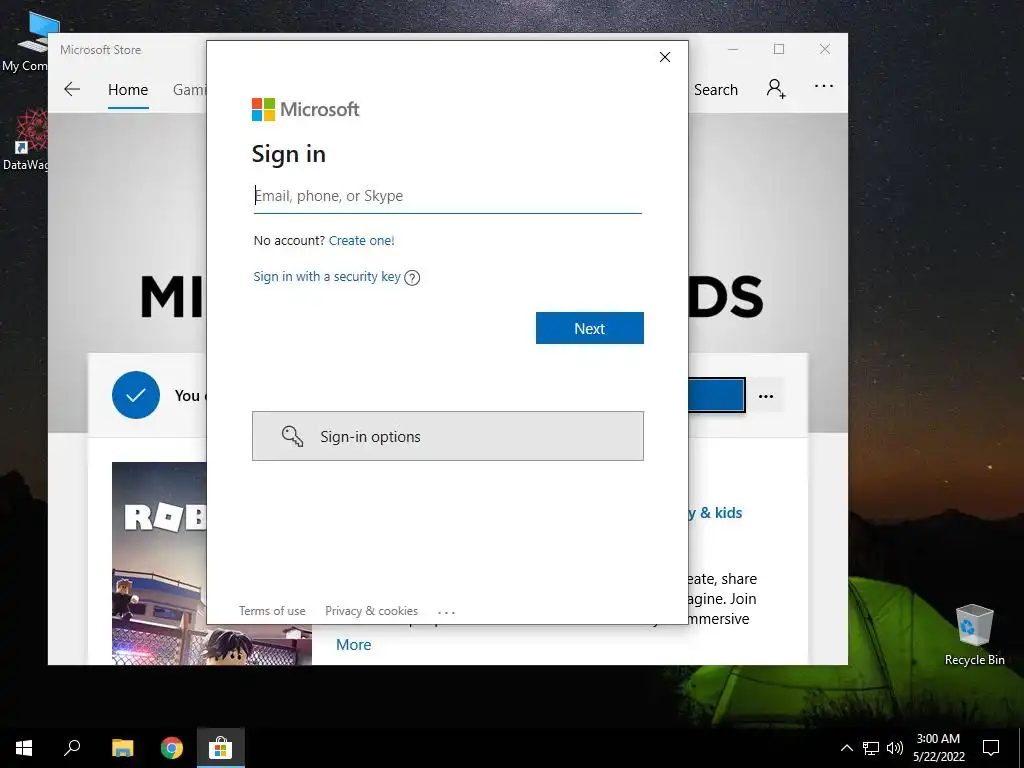The height and width of the screenshot is (768, 1024).
Task: Click the Next button
Action: click(x=590, y=328)
